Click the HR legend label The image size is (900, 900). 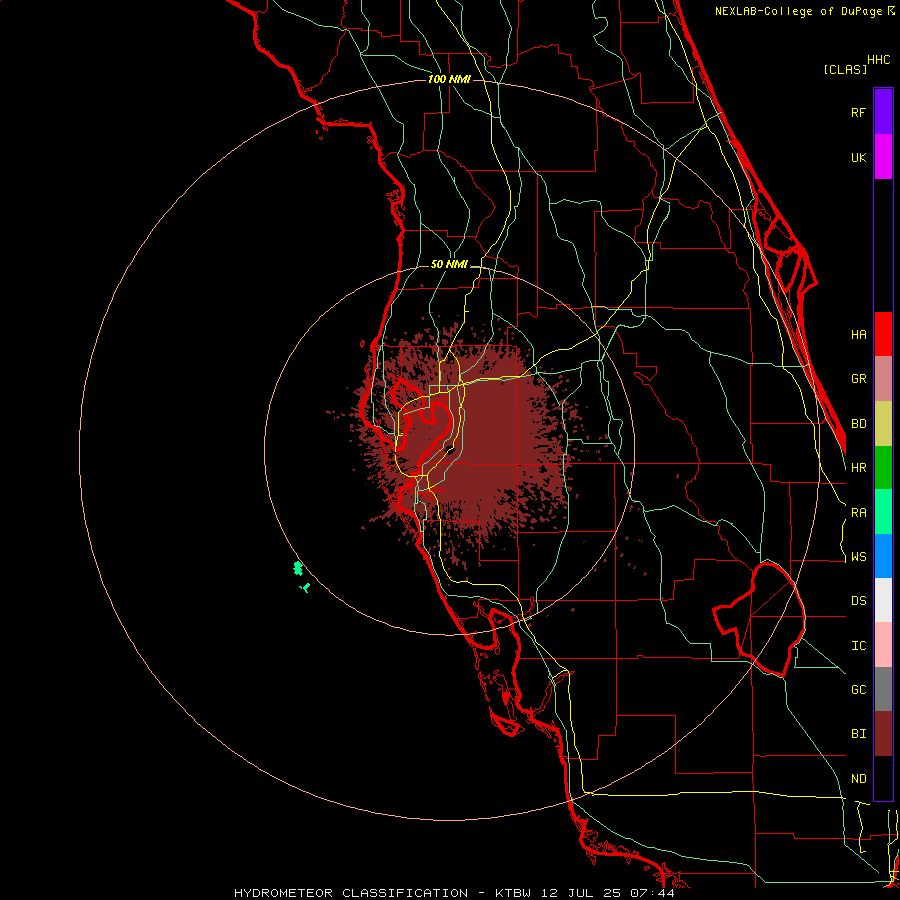pyautogui.click(x=858, y=468)
